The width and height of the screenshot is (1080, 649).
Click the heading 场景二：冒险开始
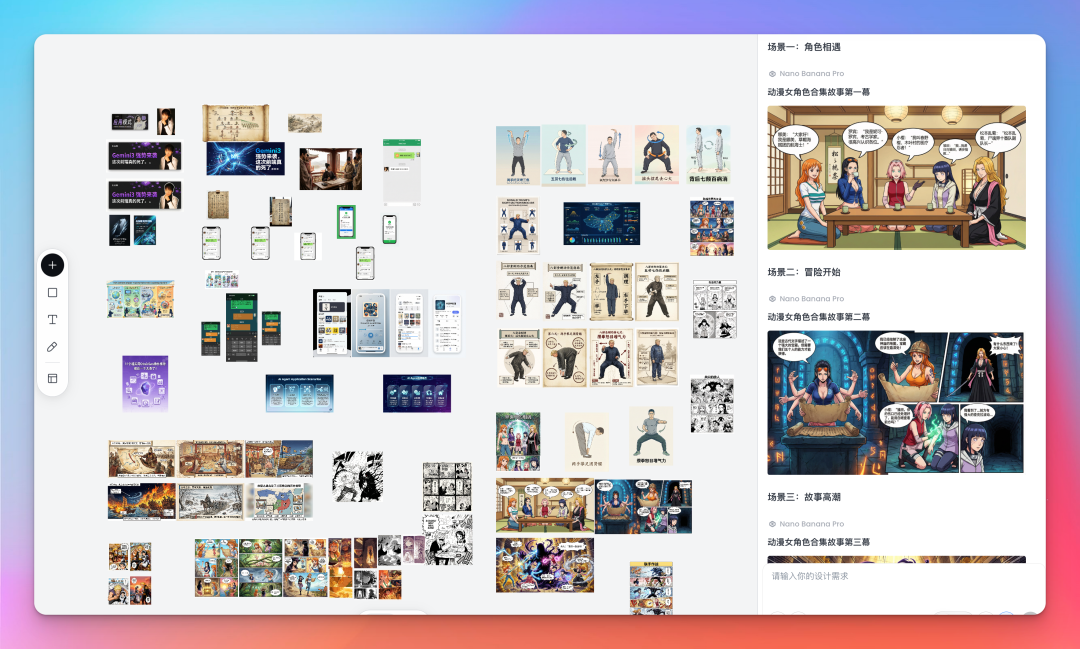(804, 272)
